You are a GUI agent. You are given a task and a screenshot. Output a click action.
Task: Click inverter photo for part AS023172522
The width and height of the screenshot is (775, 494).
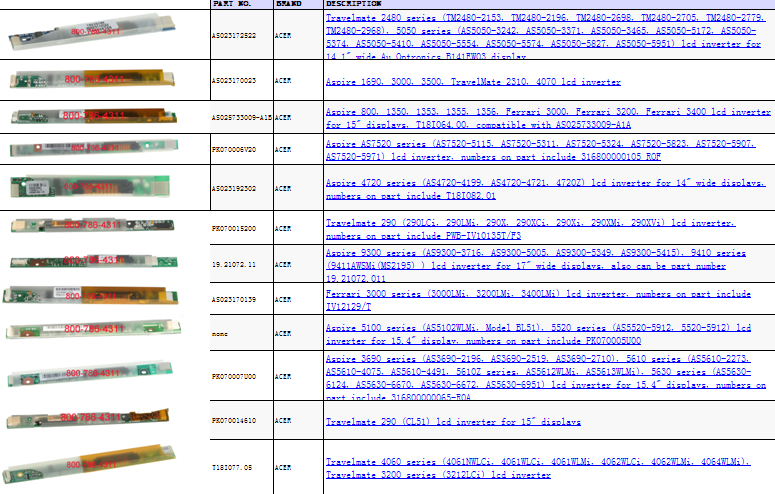pos(92,32)
